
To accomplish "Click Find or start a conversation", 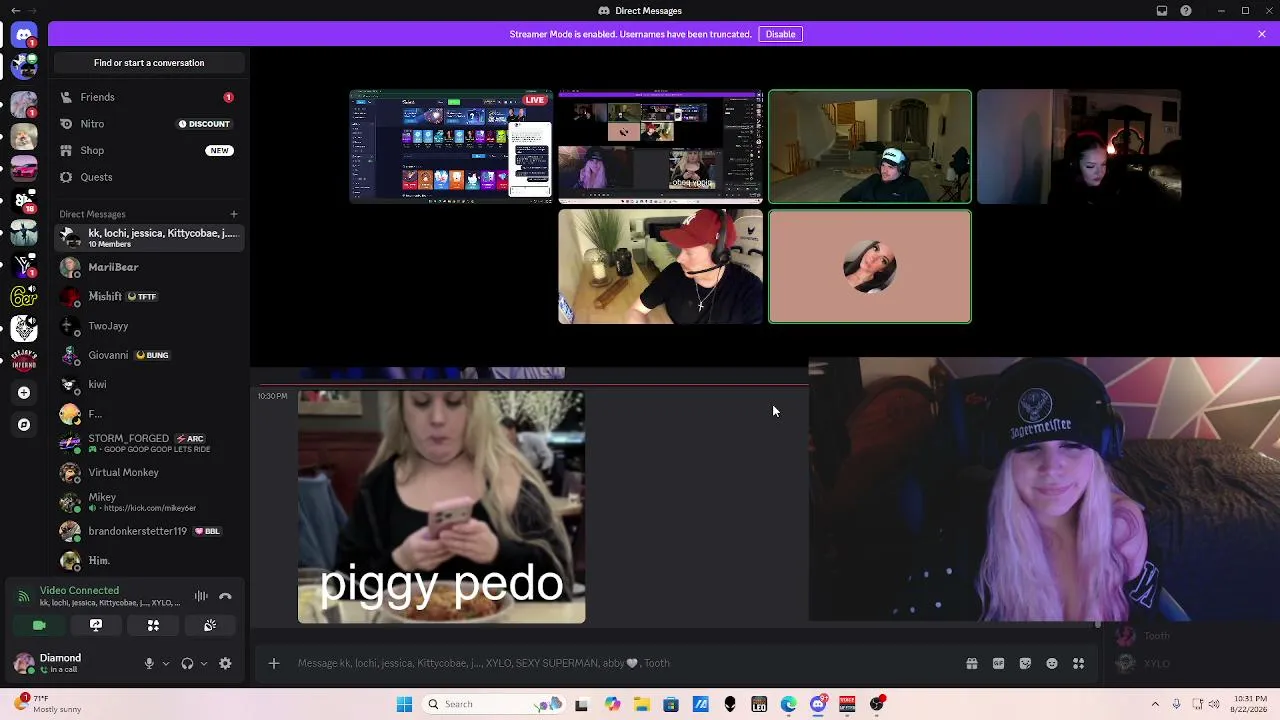I will (149, 63).
